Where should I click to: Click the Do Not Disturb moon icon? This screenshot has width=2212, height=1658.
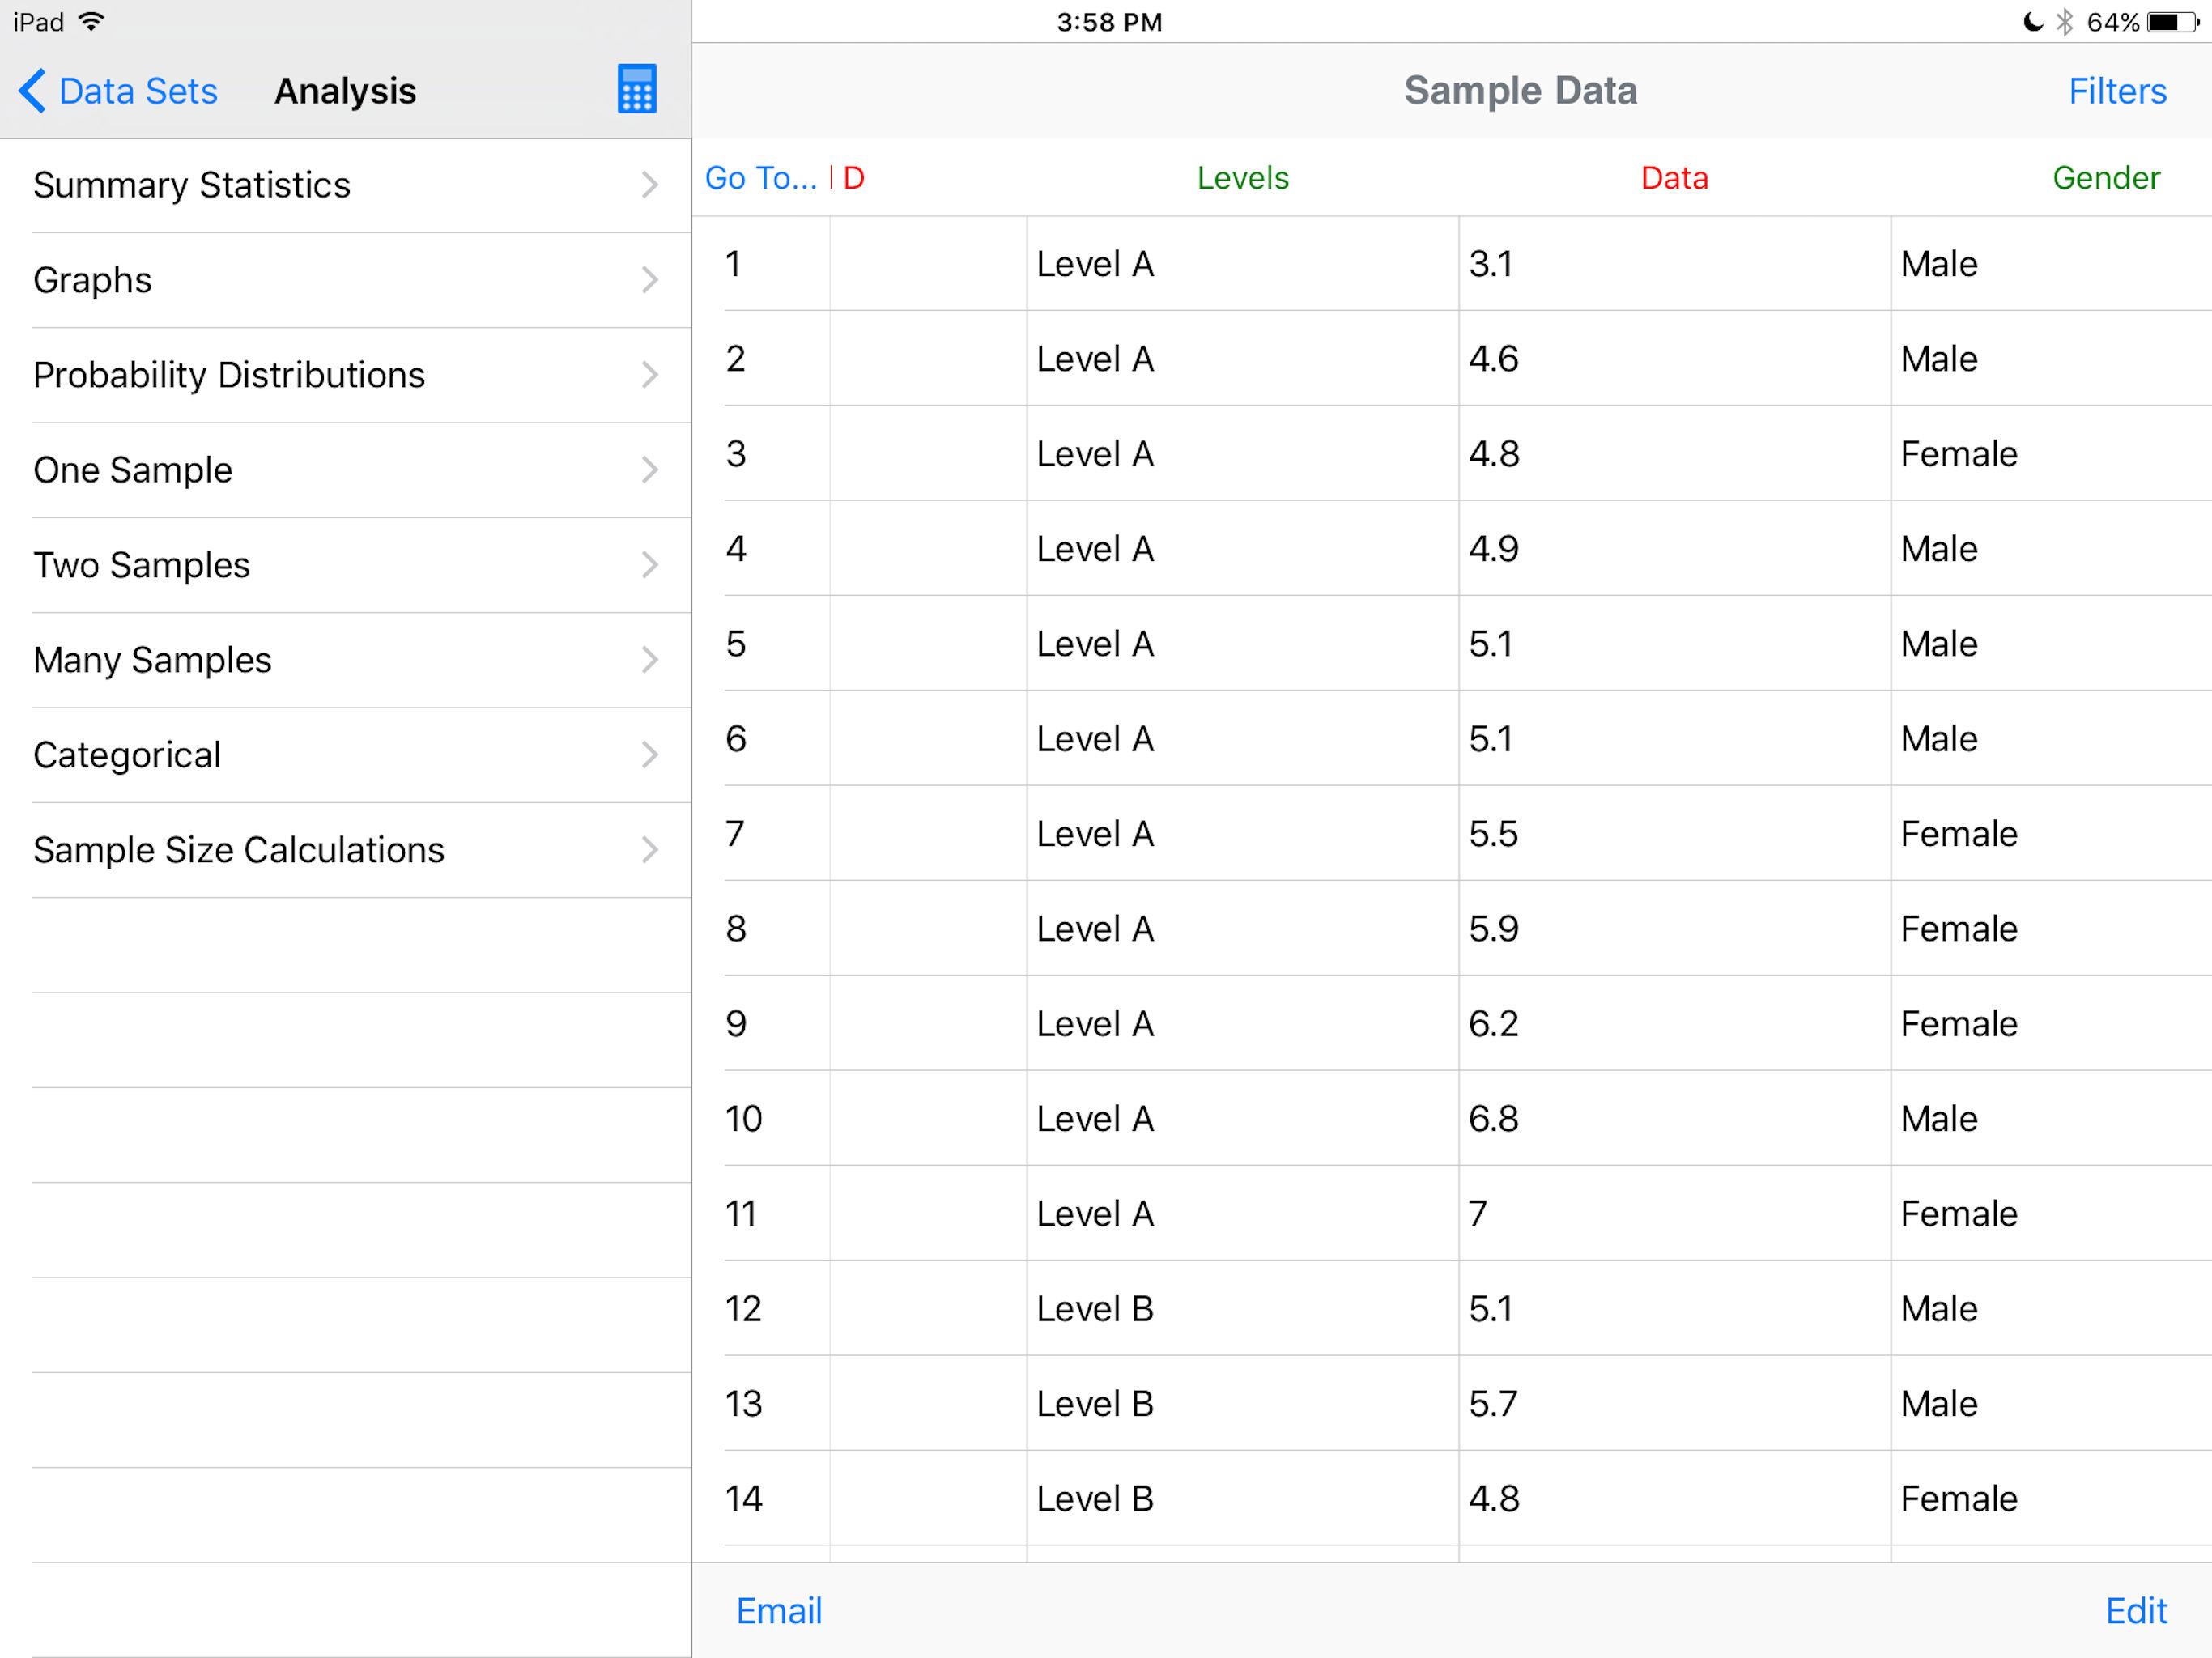(2032, 22)
